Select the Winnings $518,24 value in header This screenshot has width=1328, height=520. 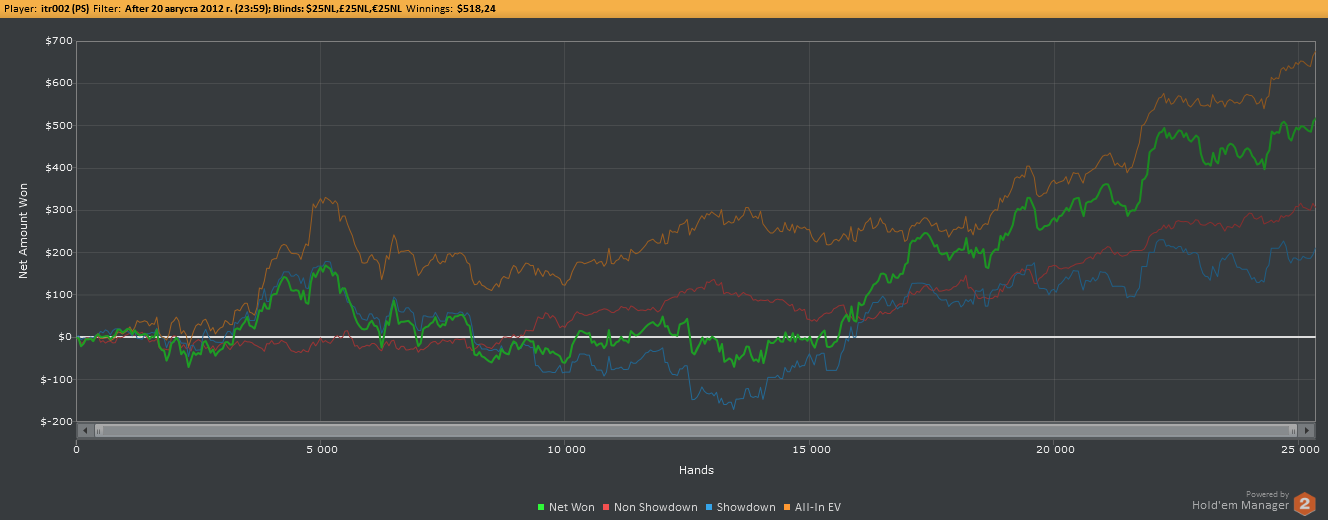click(476, 8)
